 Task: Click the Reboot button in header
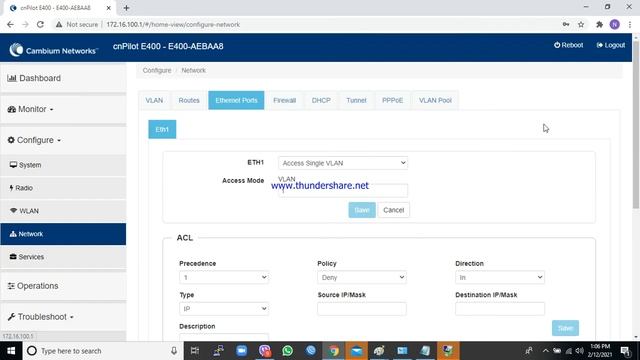(568, 45)
